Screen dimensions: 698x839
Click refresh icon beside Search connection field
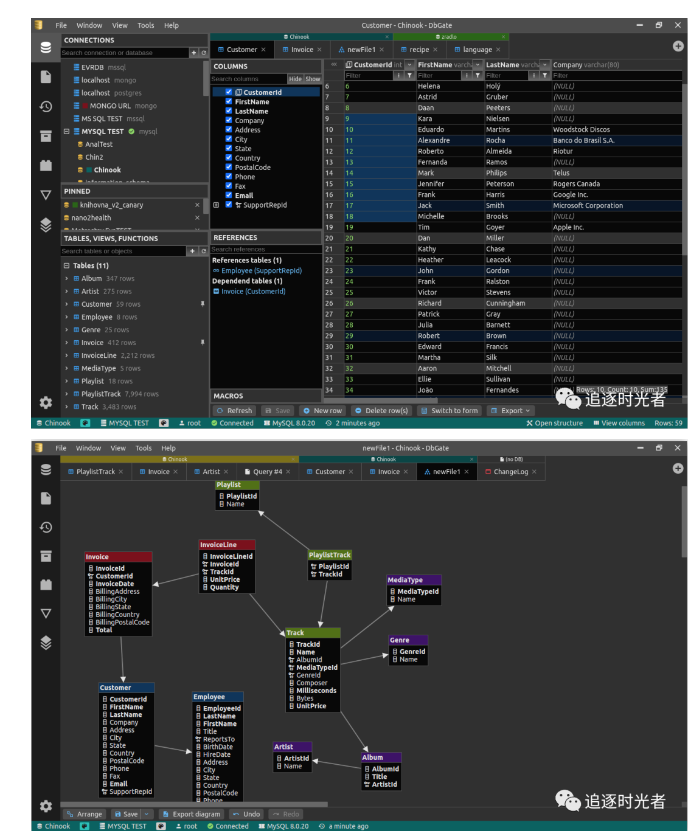point(203,52)
